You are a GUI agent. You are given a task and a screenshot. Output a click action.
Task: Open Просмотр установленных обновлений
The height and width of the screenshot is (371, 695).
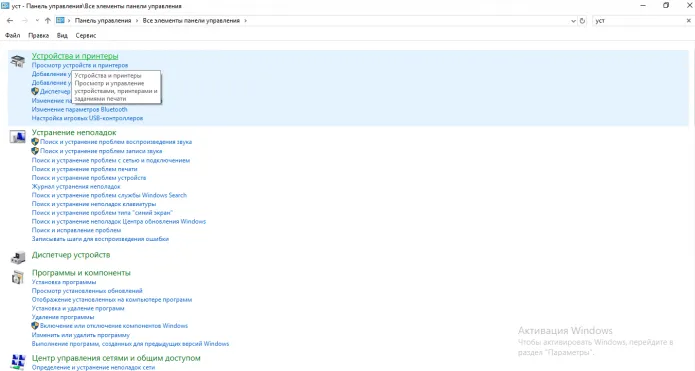[87, 291]
